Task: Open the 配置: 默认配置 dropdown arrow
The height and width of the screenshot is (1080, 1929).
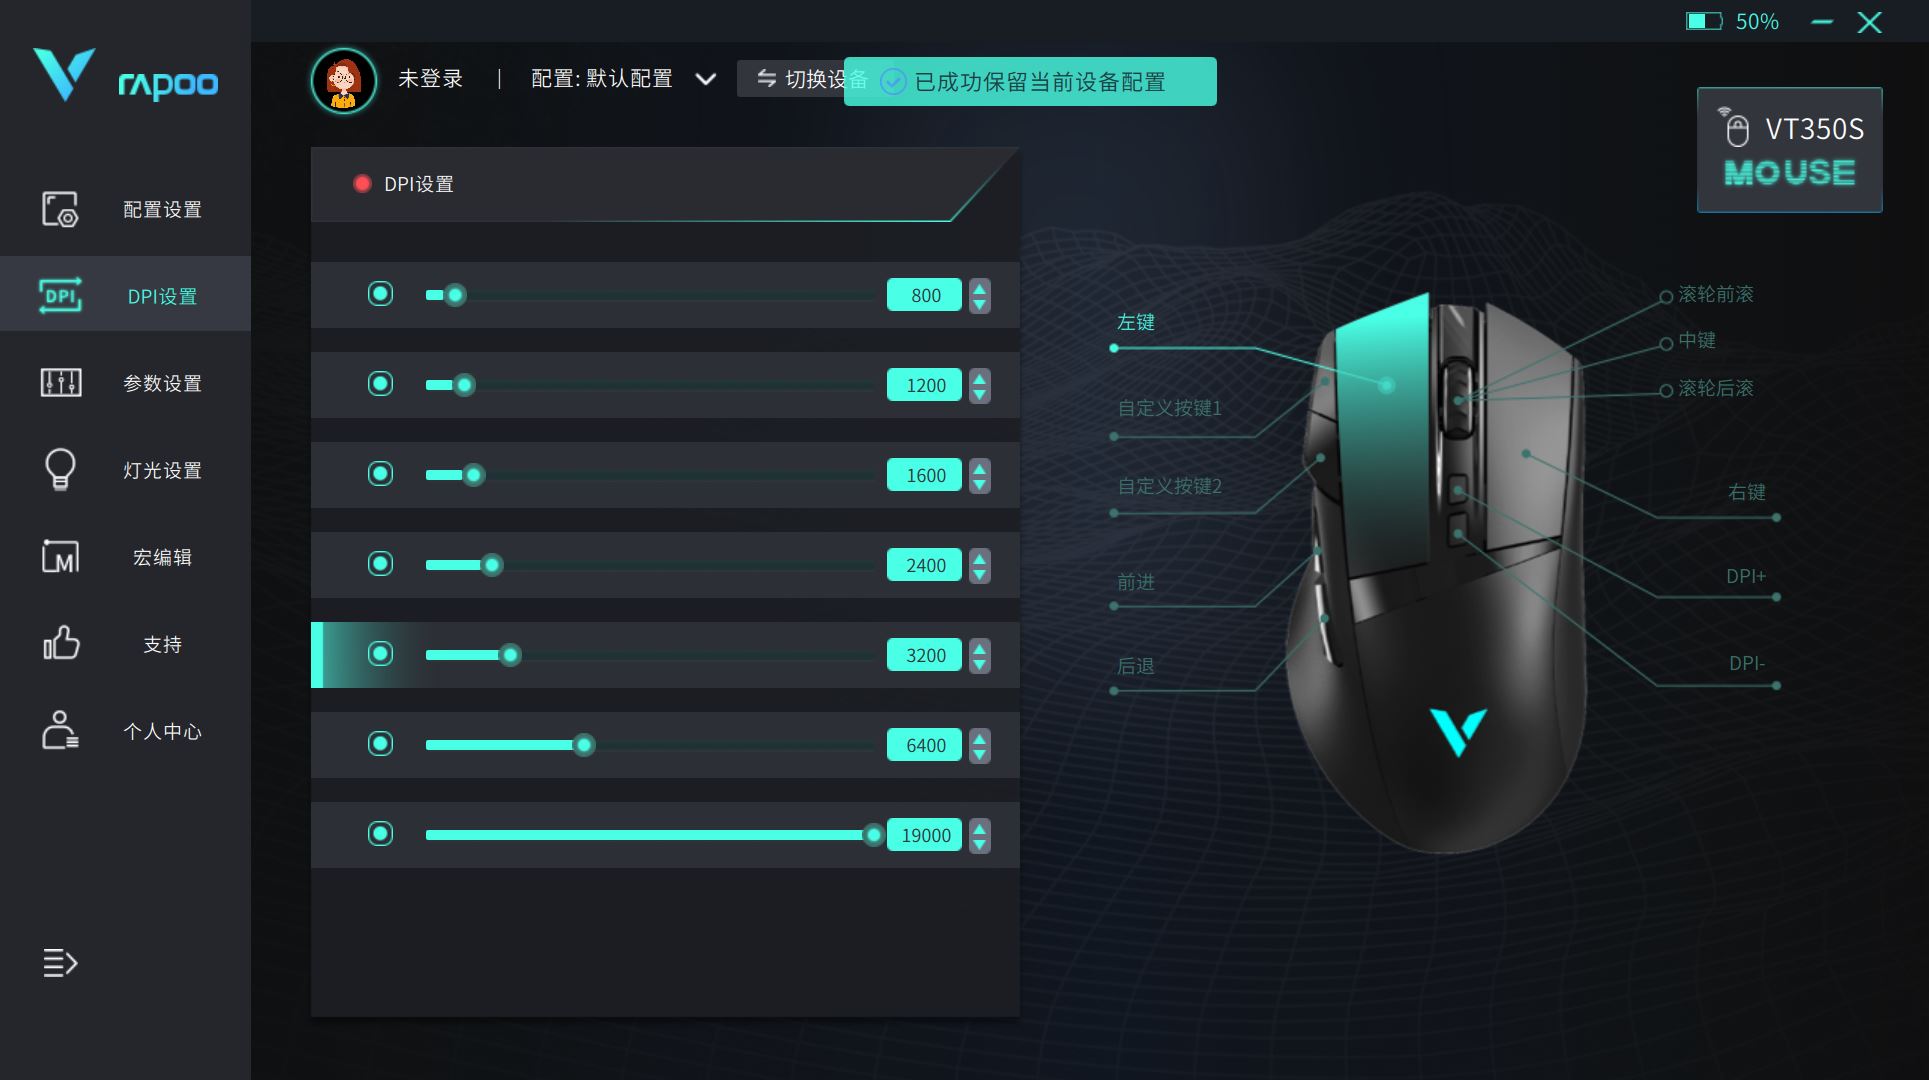Action: [705, 79]
